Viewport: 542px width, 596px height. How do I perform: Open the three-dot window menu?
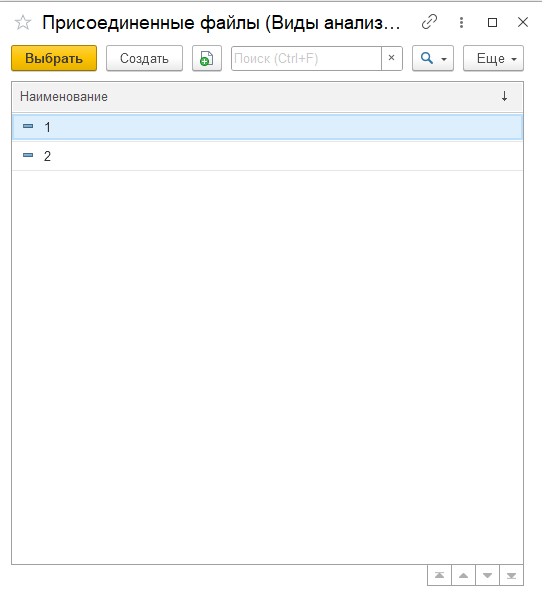click(x=461, y=22)
